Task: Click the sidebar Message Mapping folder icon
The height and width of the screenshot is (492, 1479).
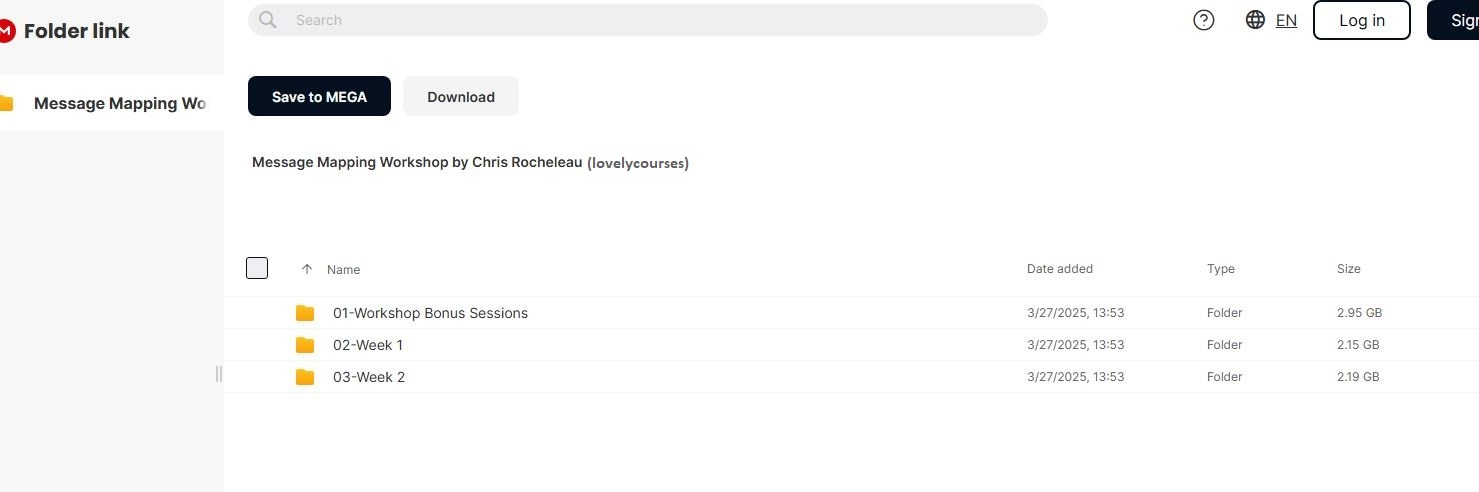Action: [x=7, y=103]
